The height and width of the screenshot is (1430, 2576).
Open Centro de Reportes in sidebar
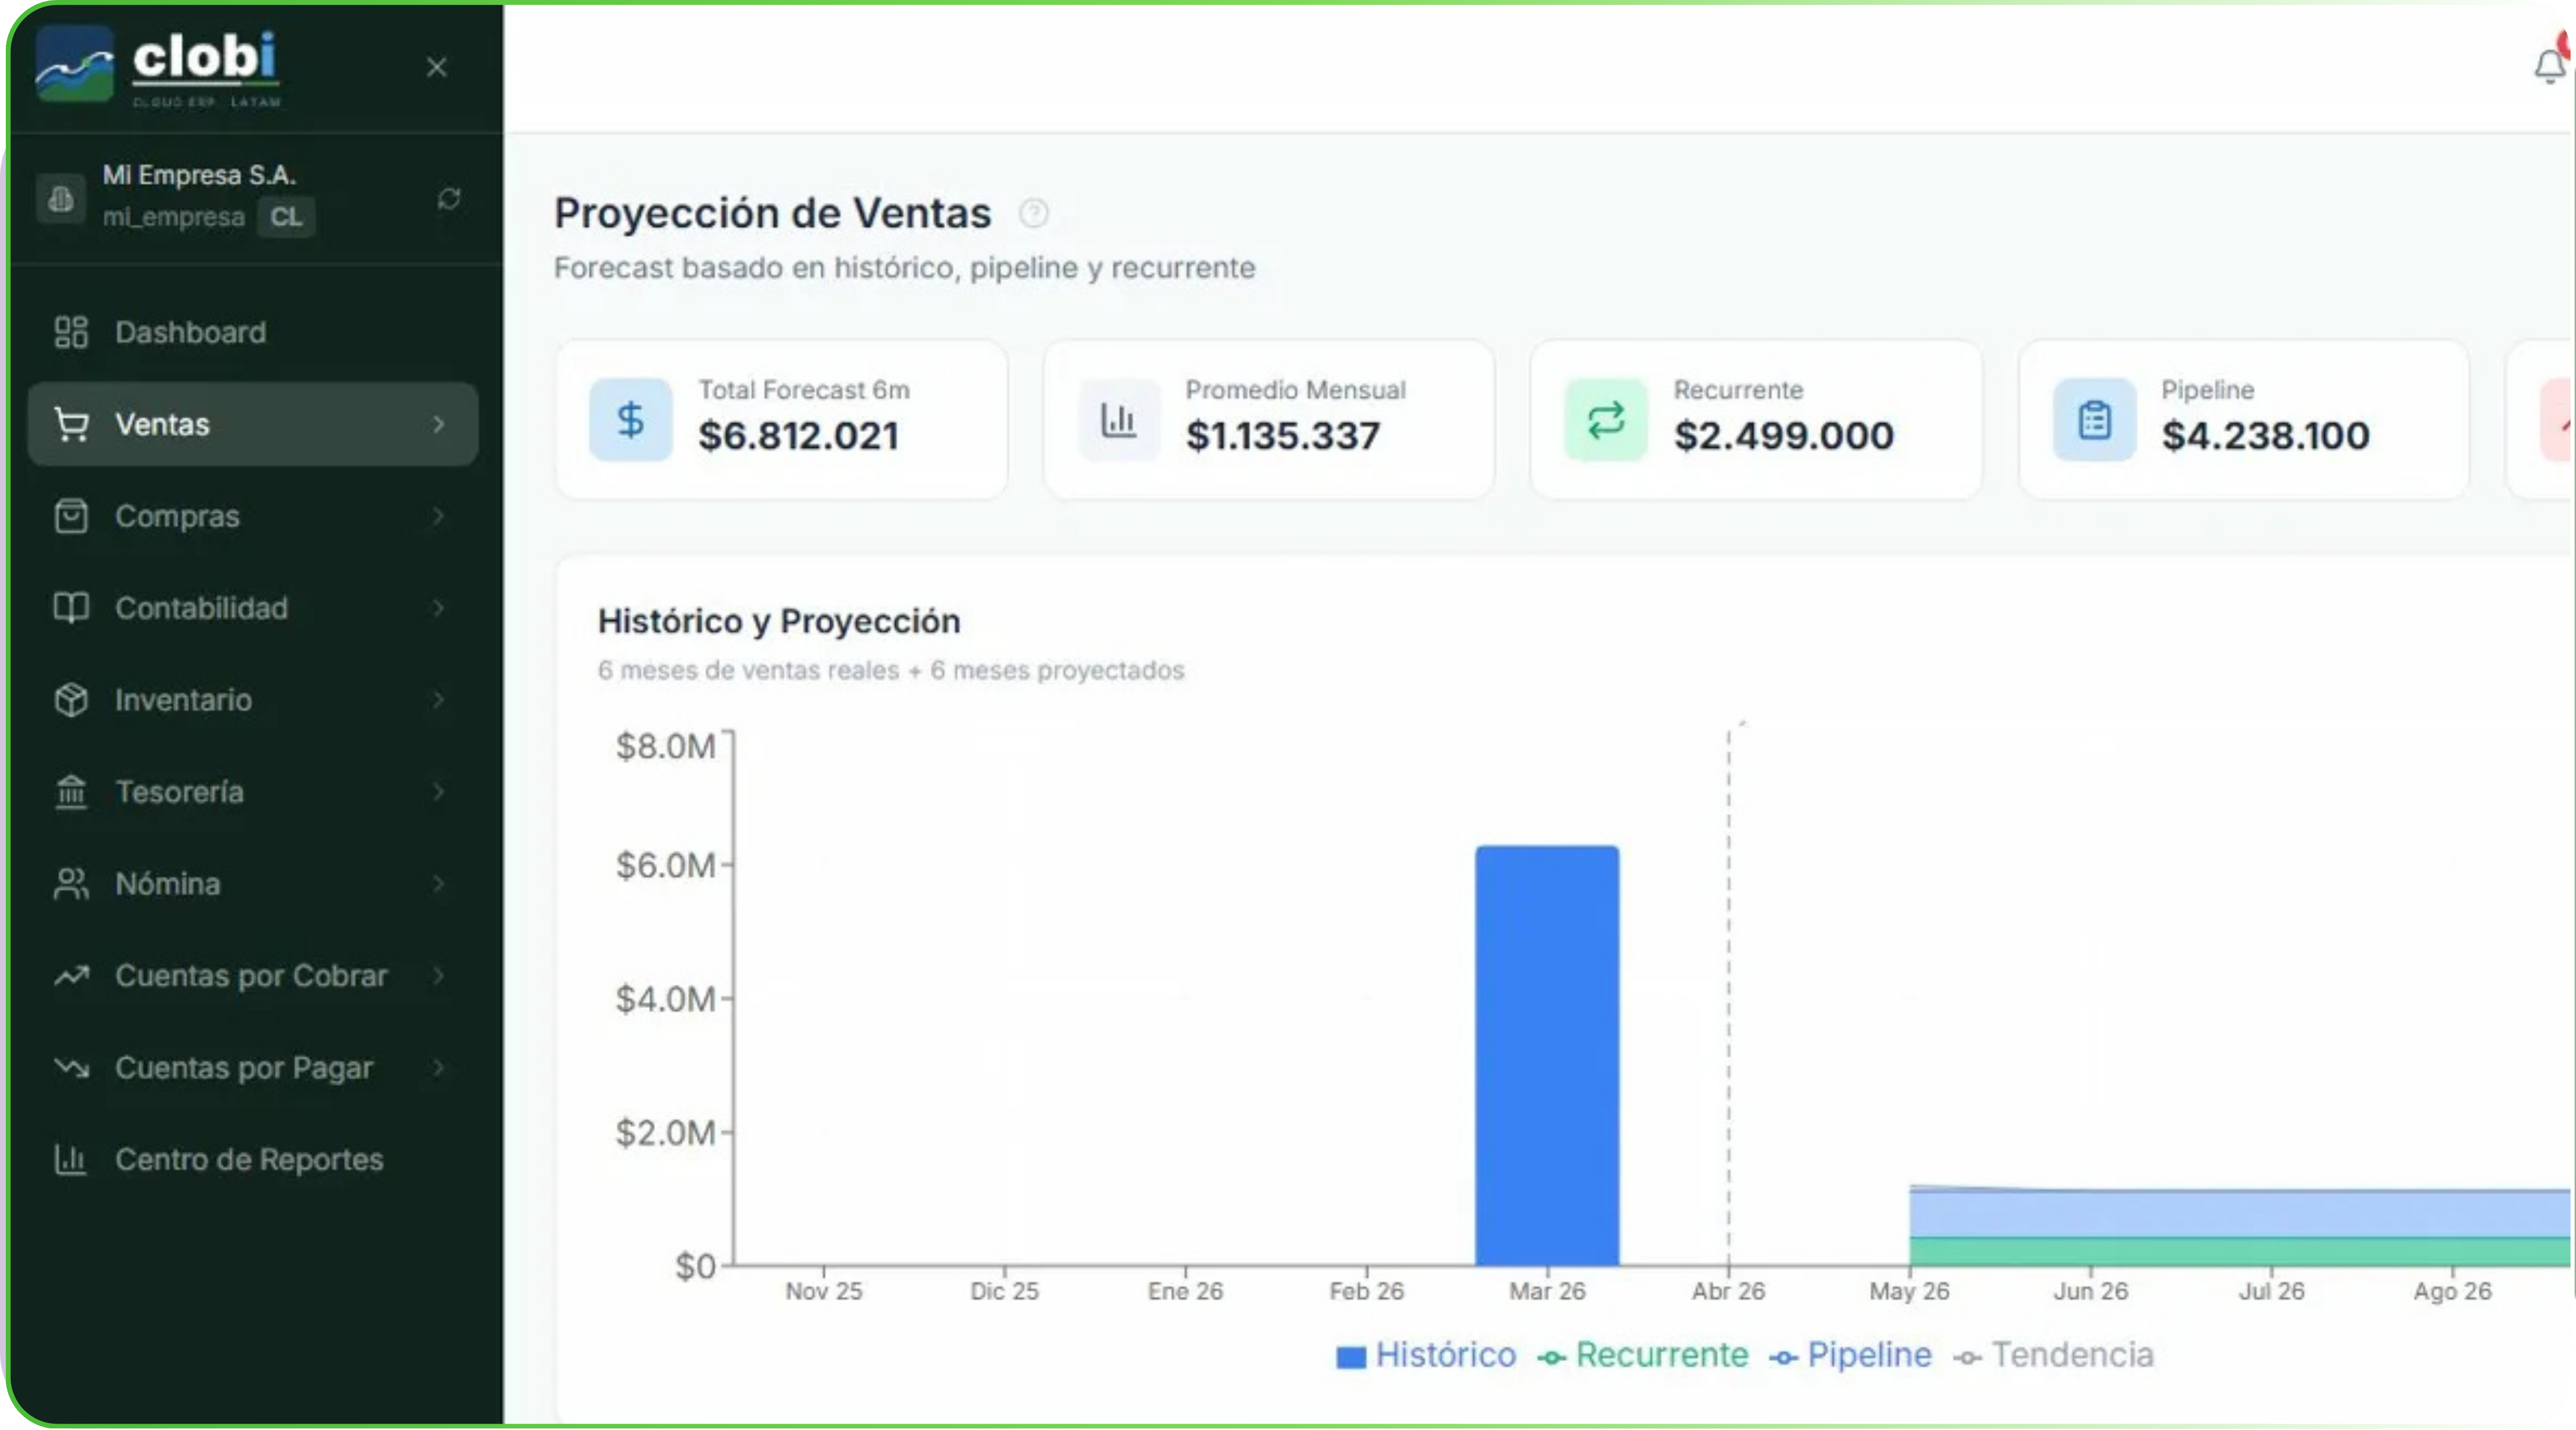tap(248, 1159)
